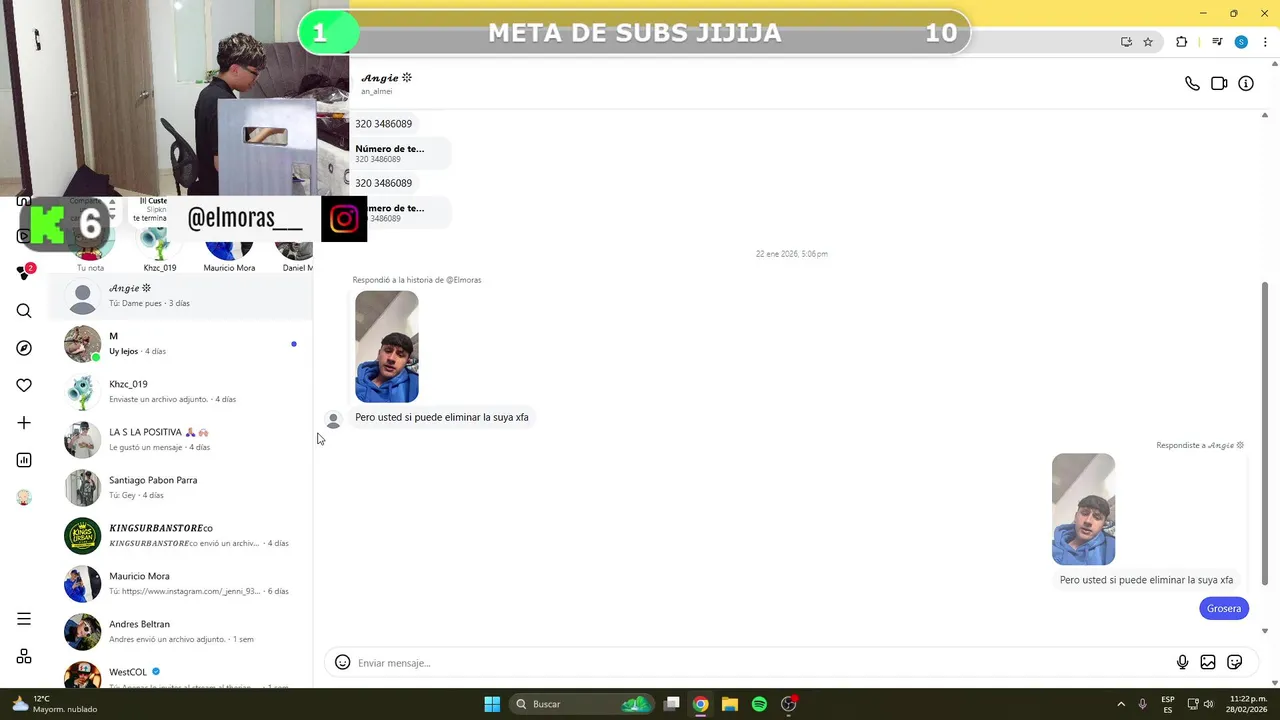Screen dimensions: 1280x720
Task: Open the emoji picker in message box
Action: click(x=342, y=662)
